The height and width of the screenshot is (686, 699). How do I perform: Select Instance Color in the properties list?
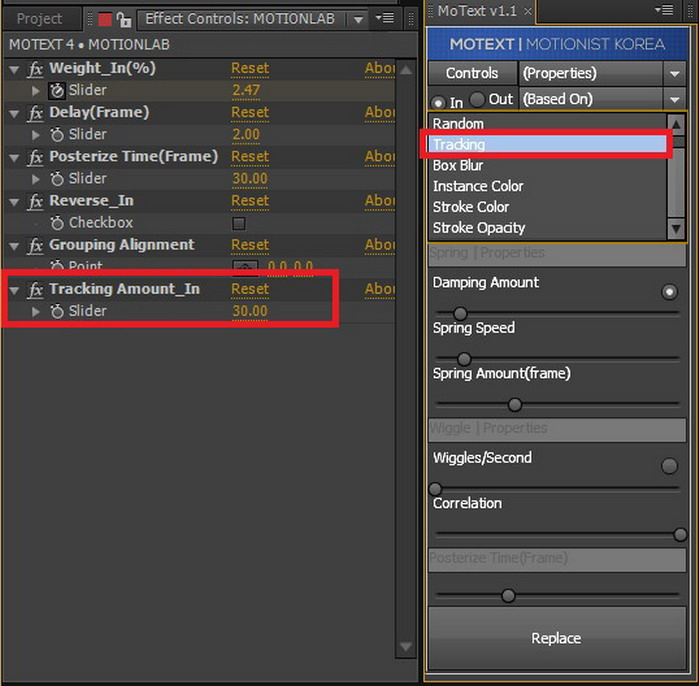point(547,186)
